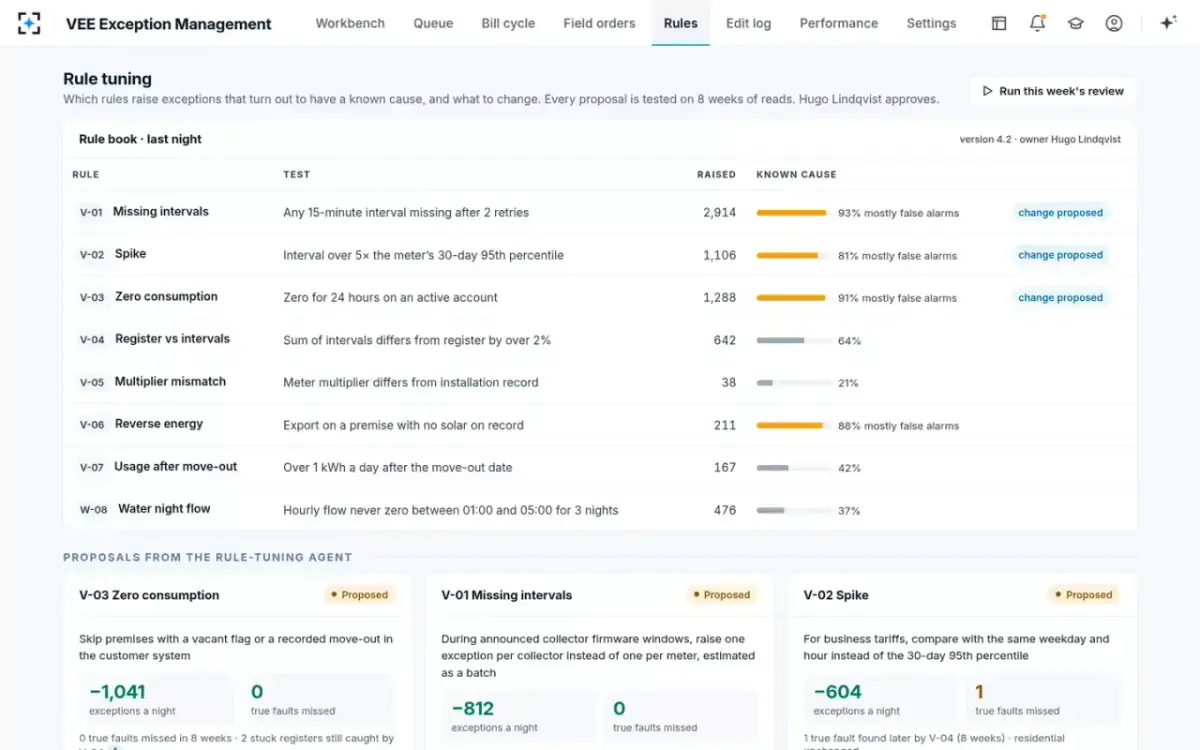This screenshot has height=750, width=1200.
Task: Click the VEE Exception Management title
Action: click(169, 24)
